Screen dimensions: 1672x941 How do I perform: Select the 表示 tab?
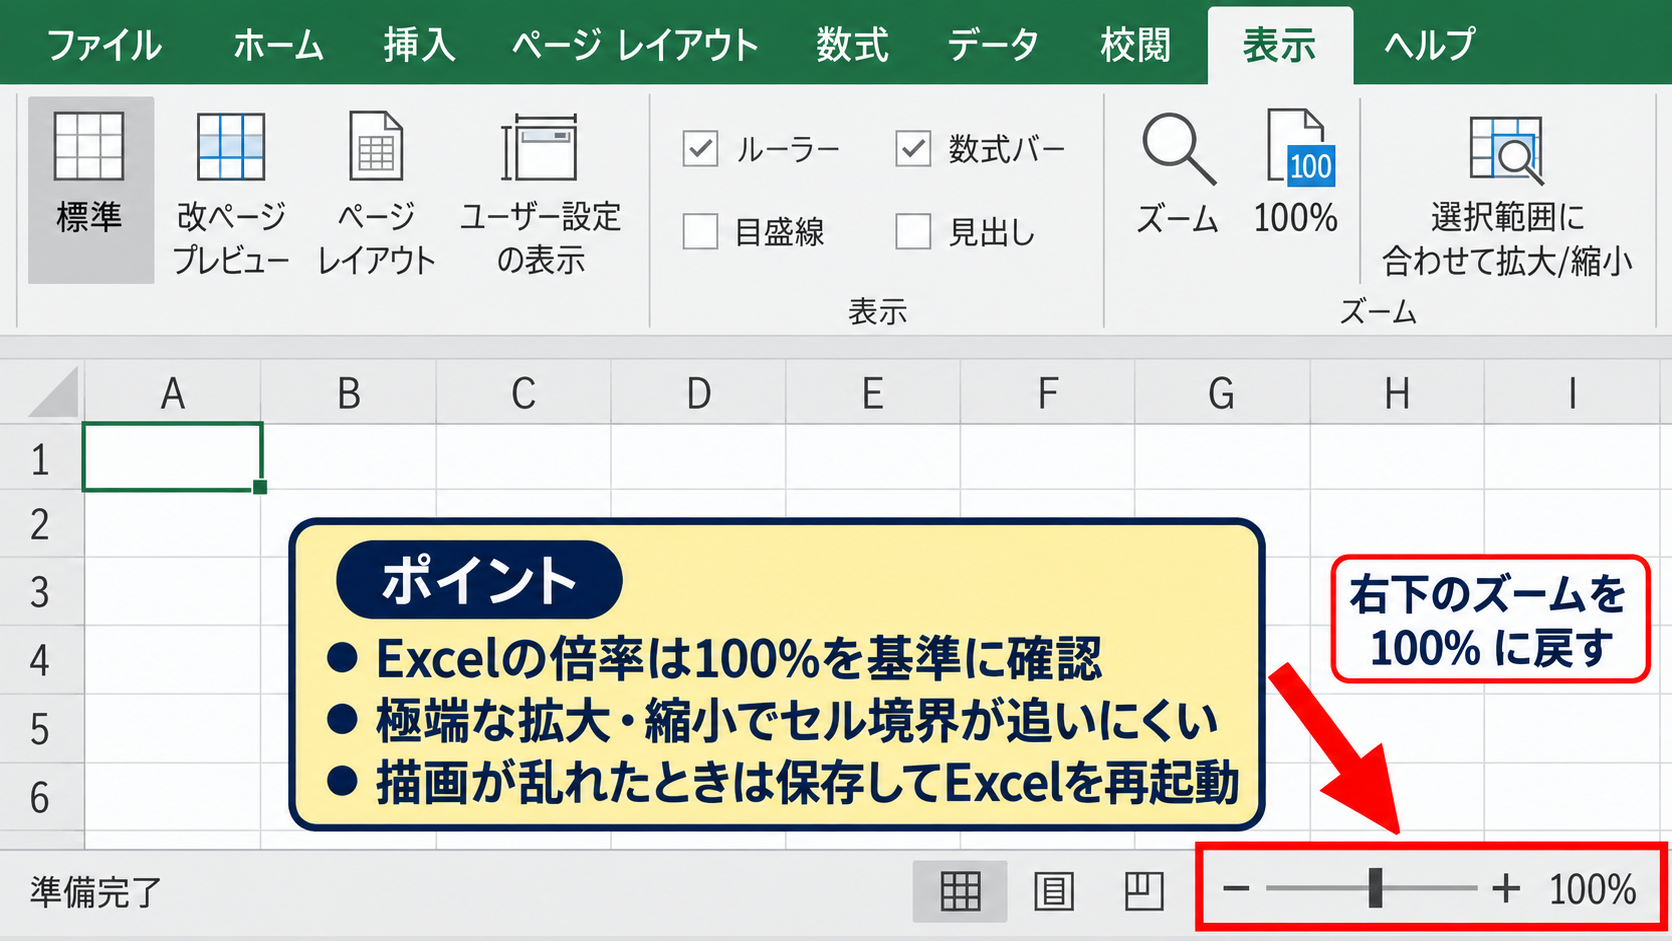pyautogui.click(x=1279, y=45)
